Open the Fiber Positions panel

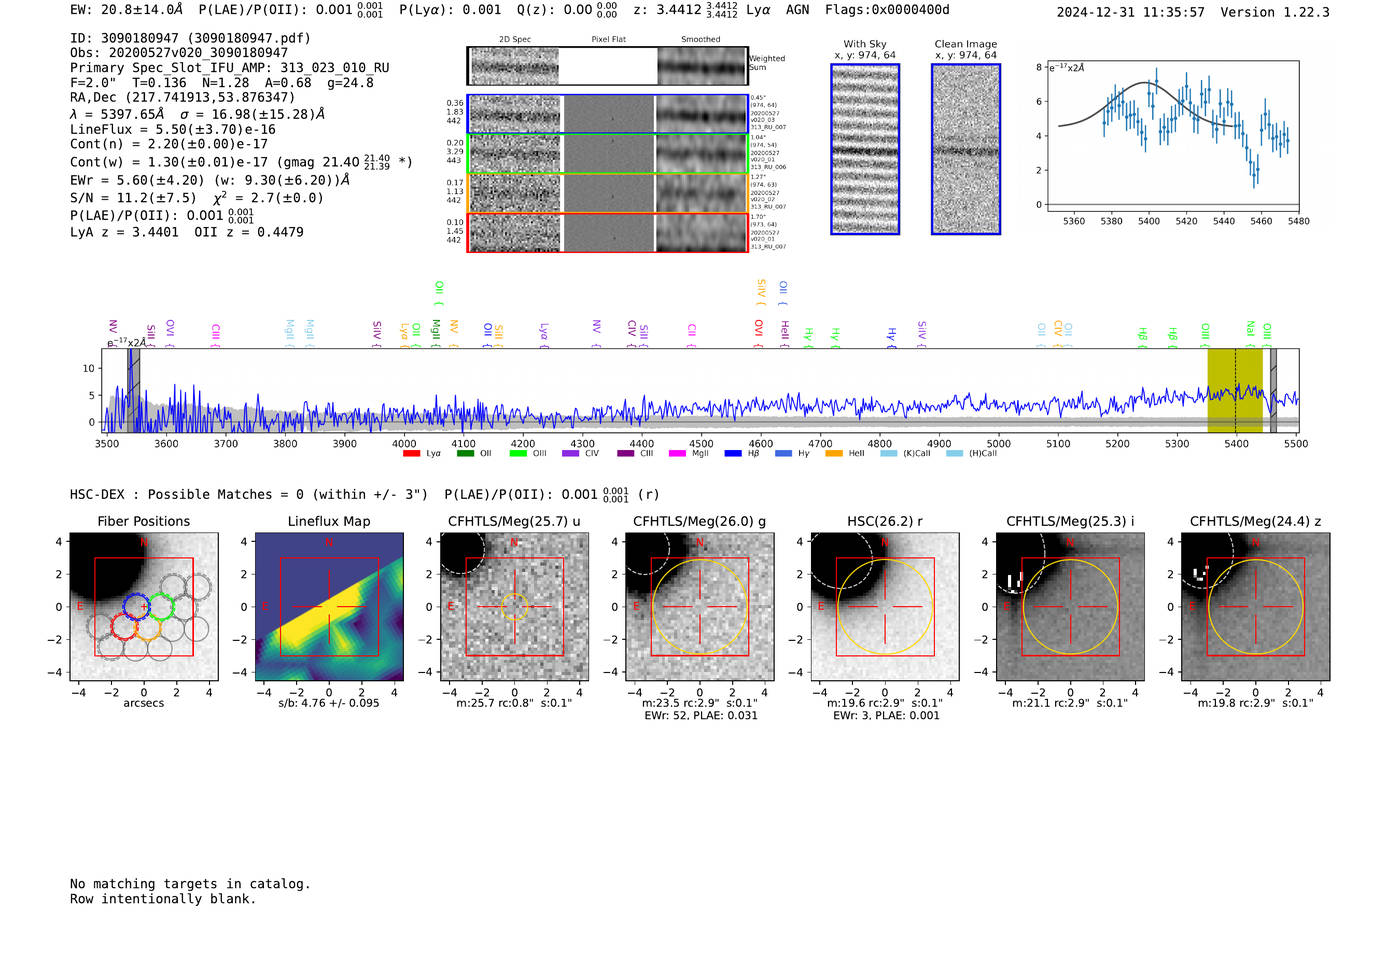[144, 607]
